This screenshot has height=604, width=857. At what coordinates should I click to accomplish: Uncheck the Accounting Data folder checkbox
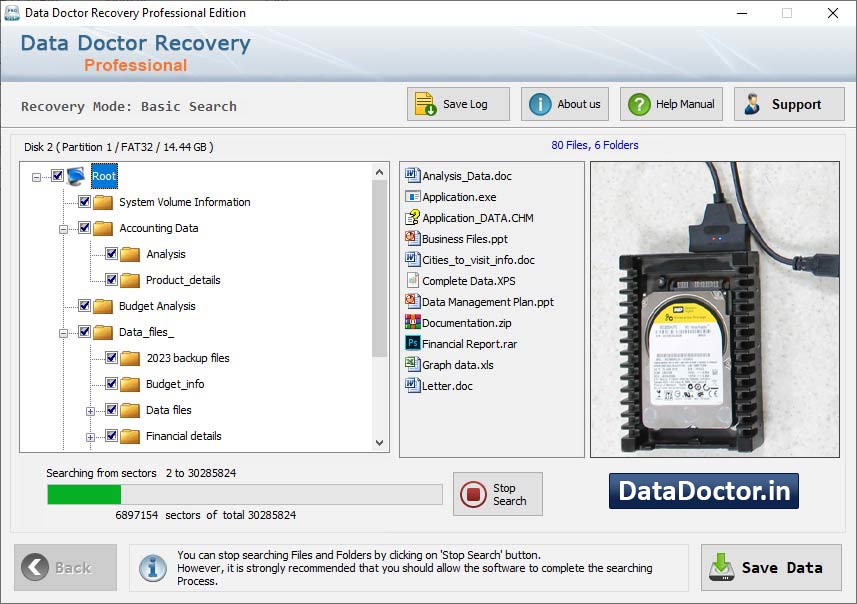[84, 227]
